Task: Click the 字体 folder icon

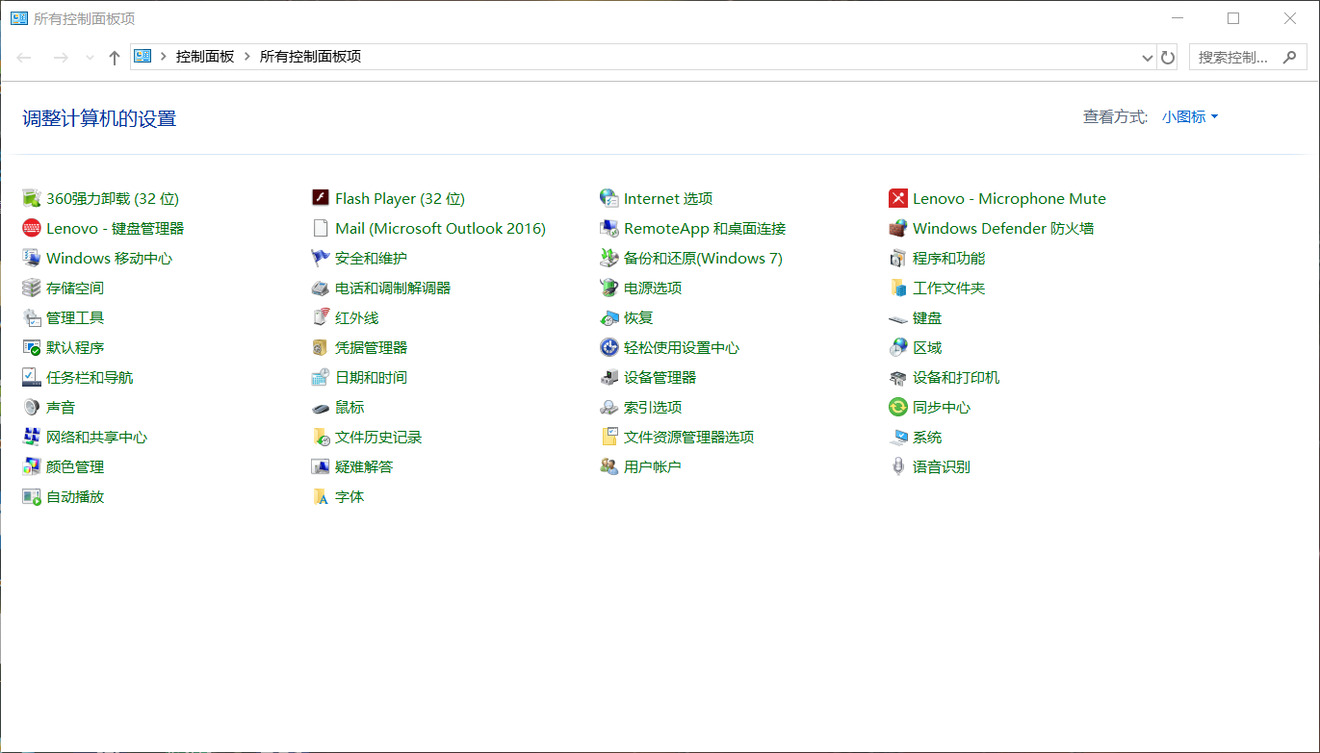Action: [320, 497]
